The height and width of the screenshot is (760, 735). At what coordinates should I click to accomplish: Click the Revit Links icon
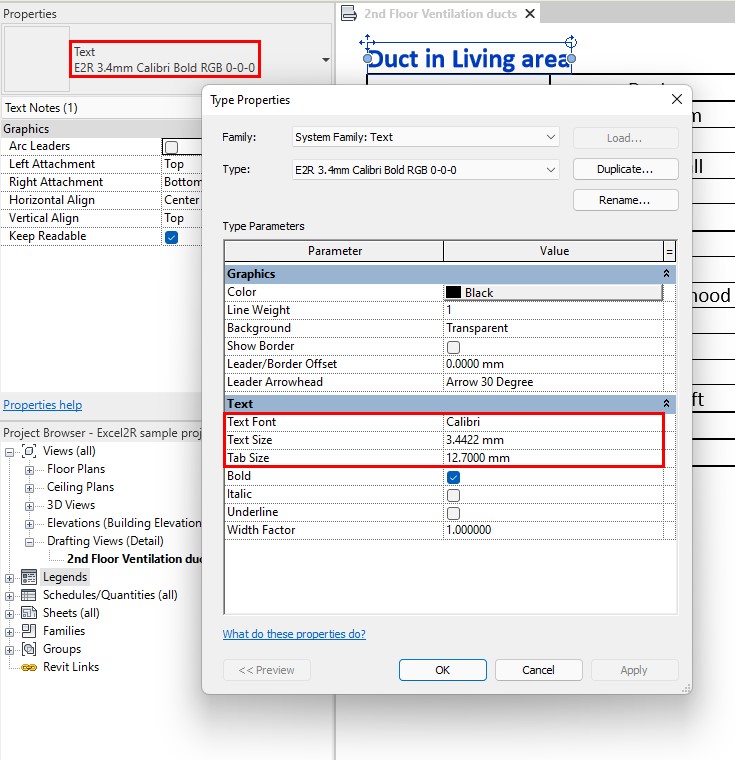29,667
